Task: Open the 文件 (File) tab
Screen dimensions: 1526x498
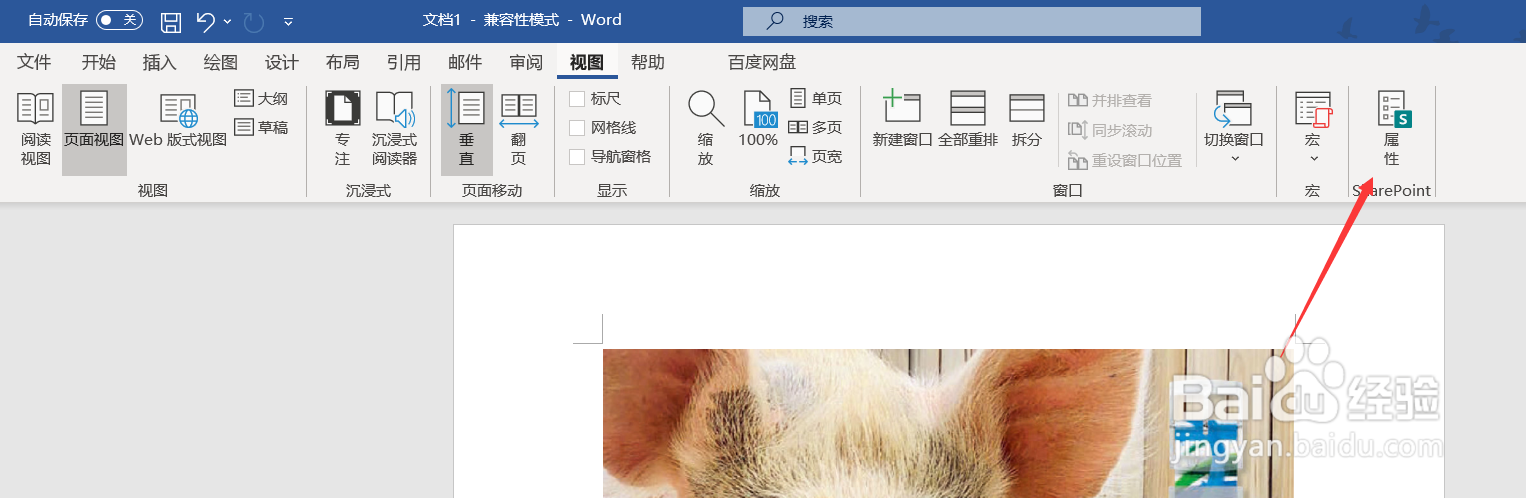Action: [34, 62]
